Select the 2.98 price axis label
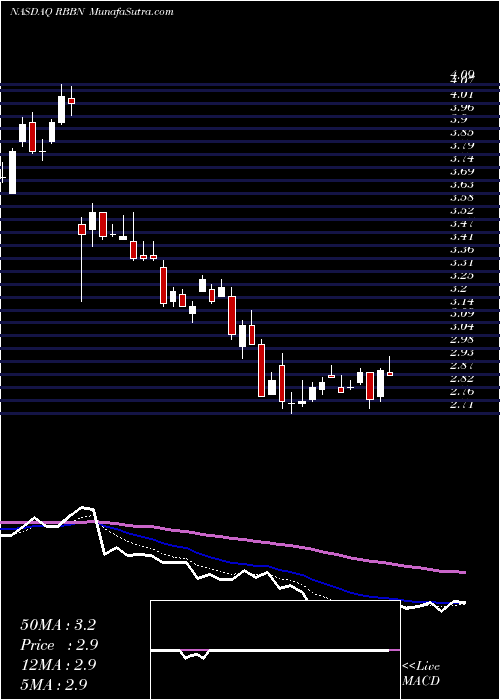The height and width of the screenshot is (700, 500). (x=462, y=339)
